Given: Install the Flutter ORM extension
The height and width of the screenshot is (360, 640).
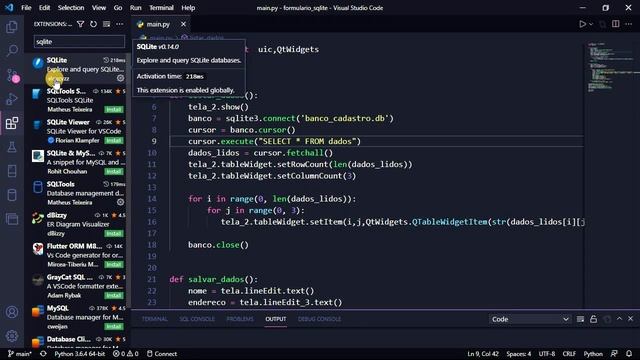Looking at the screenshot, I should coord(113,264).
